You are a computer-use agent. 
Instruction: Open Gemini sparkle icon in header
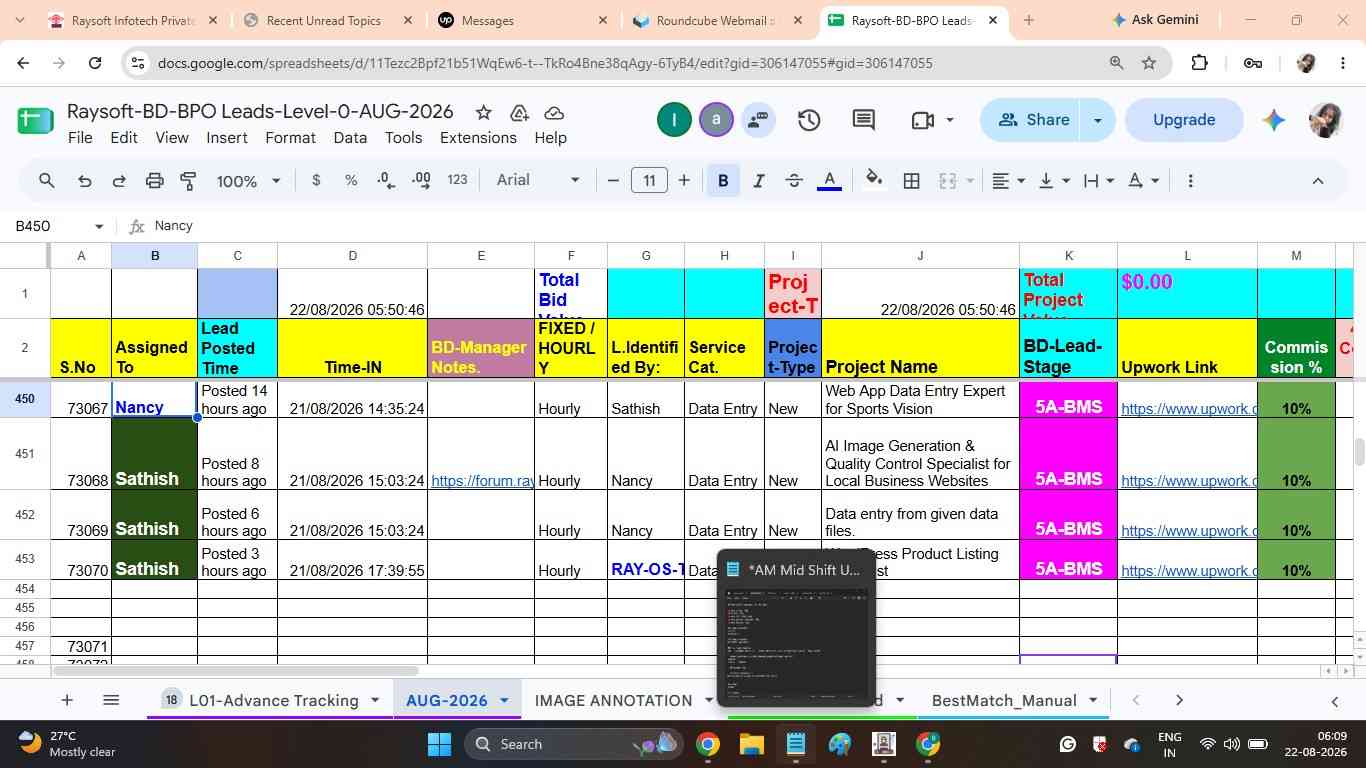tap(1273, 120)
